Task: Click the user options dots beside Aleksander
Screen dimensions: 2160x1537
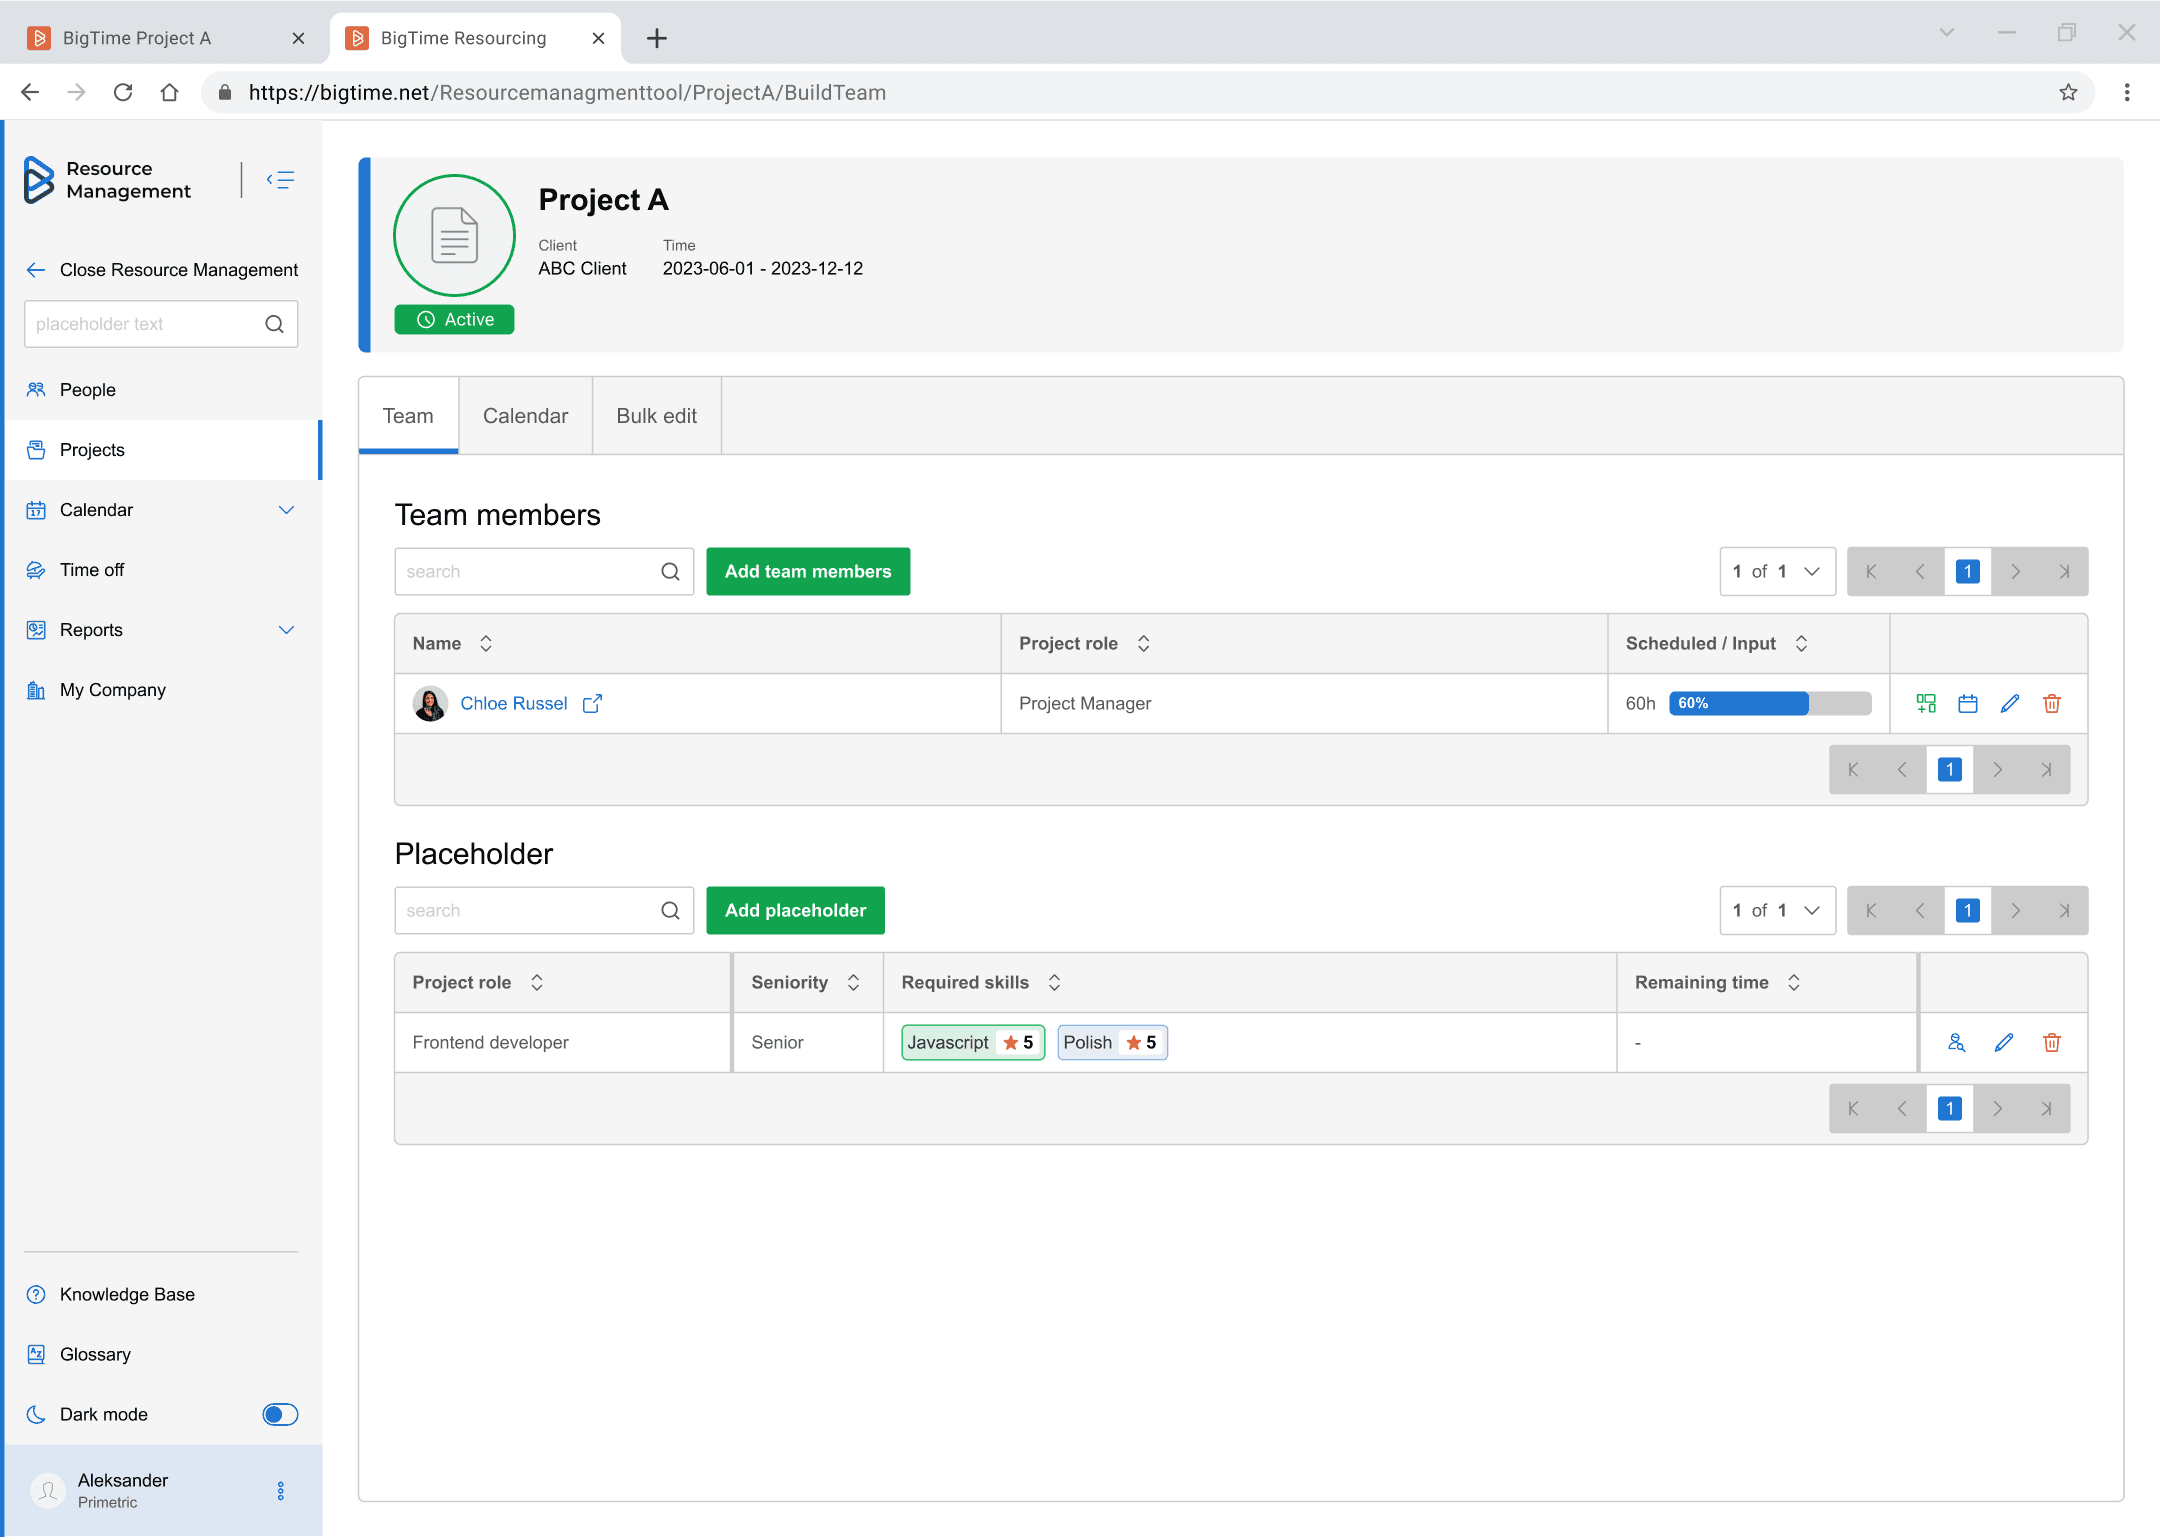Action: coord(280,1490)
